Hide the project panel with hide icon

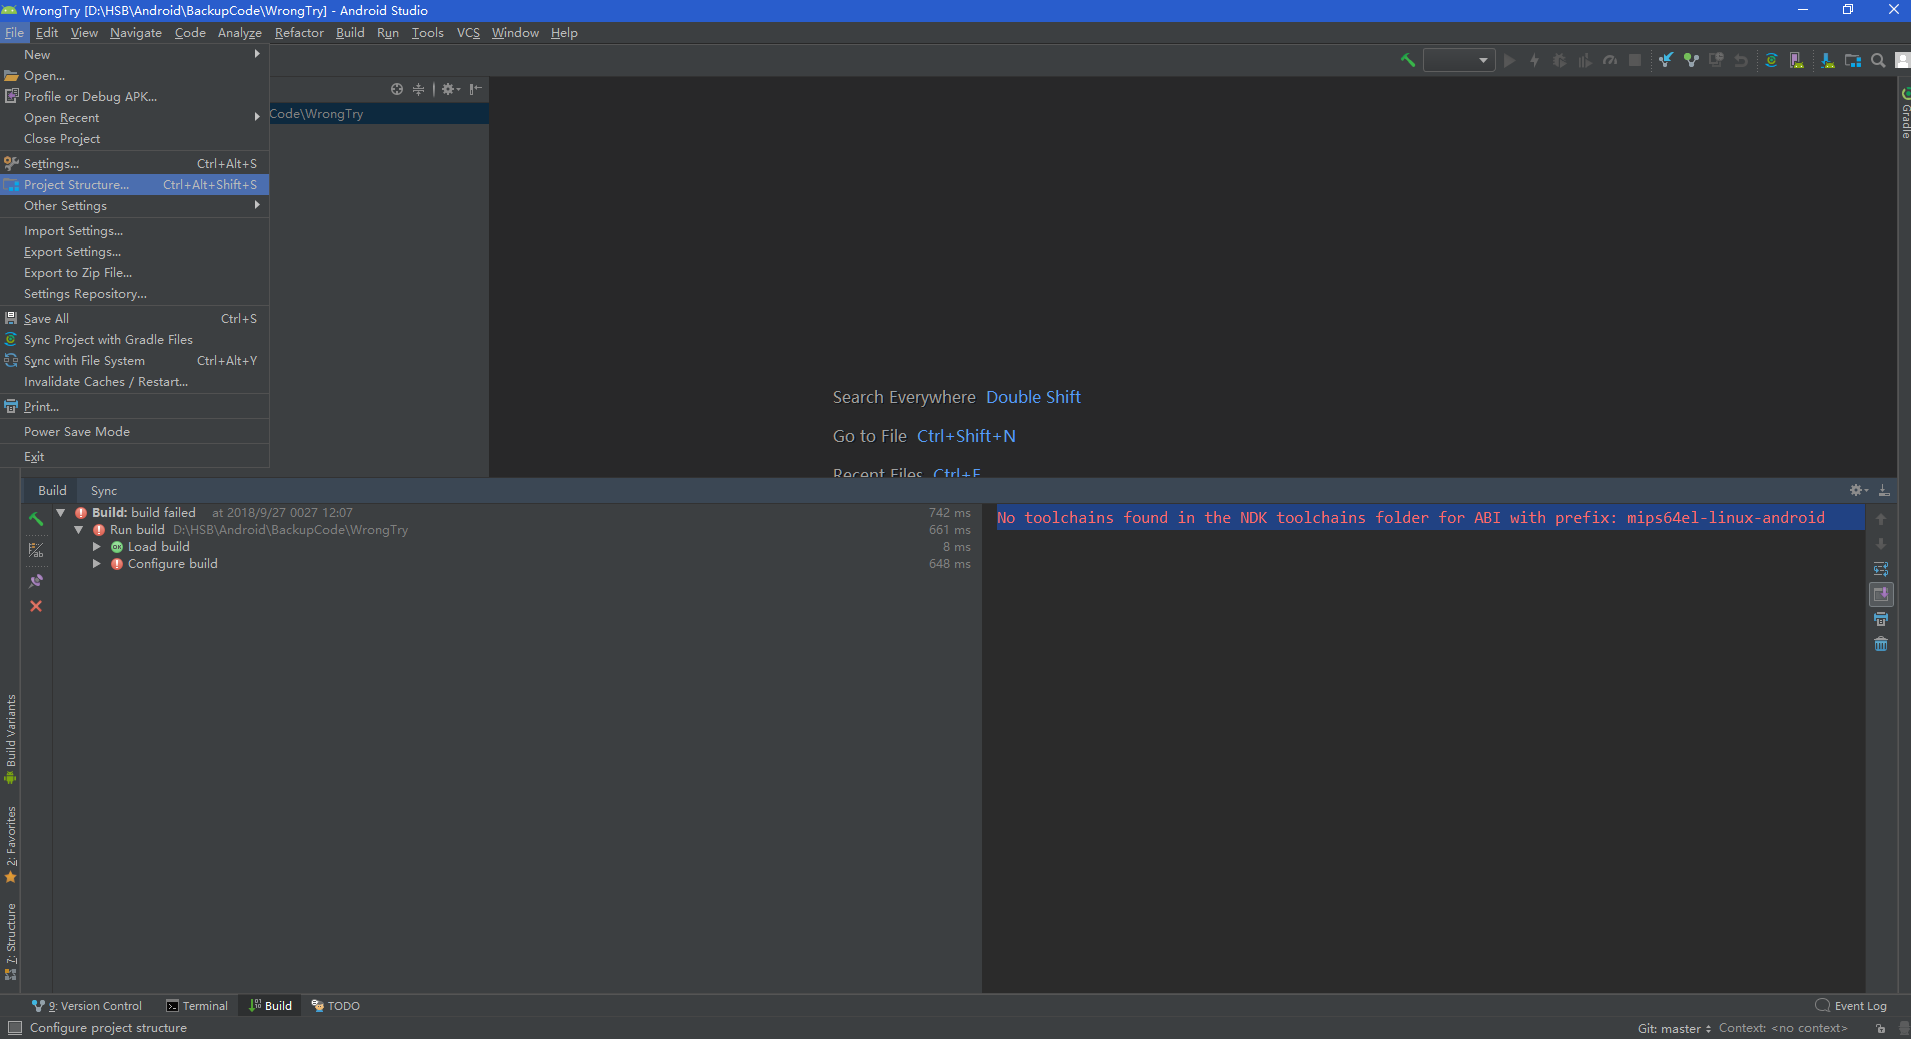tap(476, 89)
